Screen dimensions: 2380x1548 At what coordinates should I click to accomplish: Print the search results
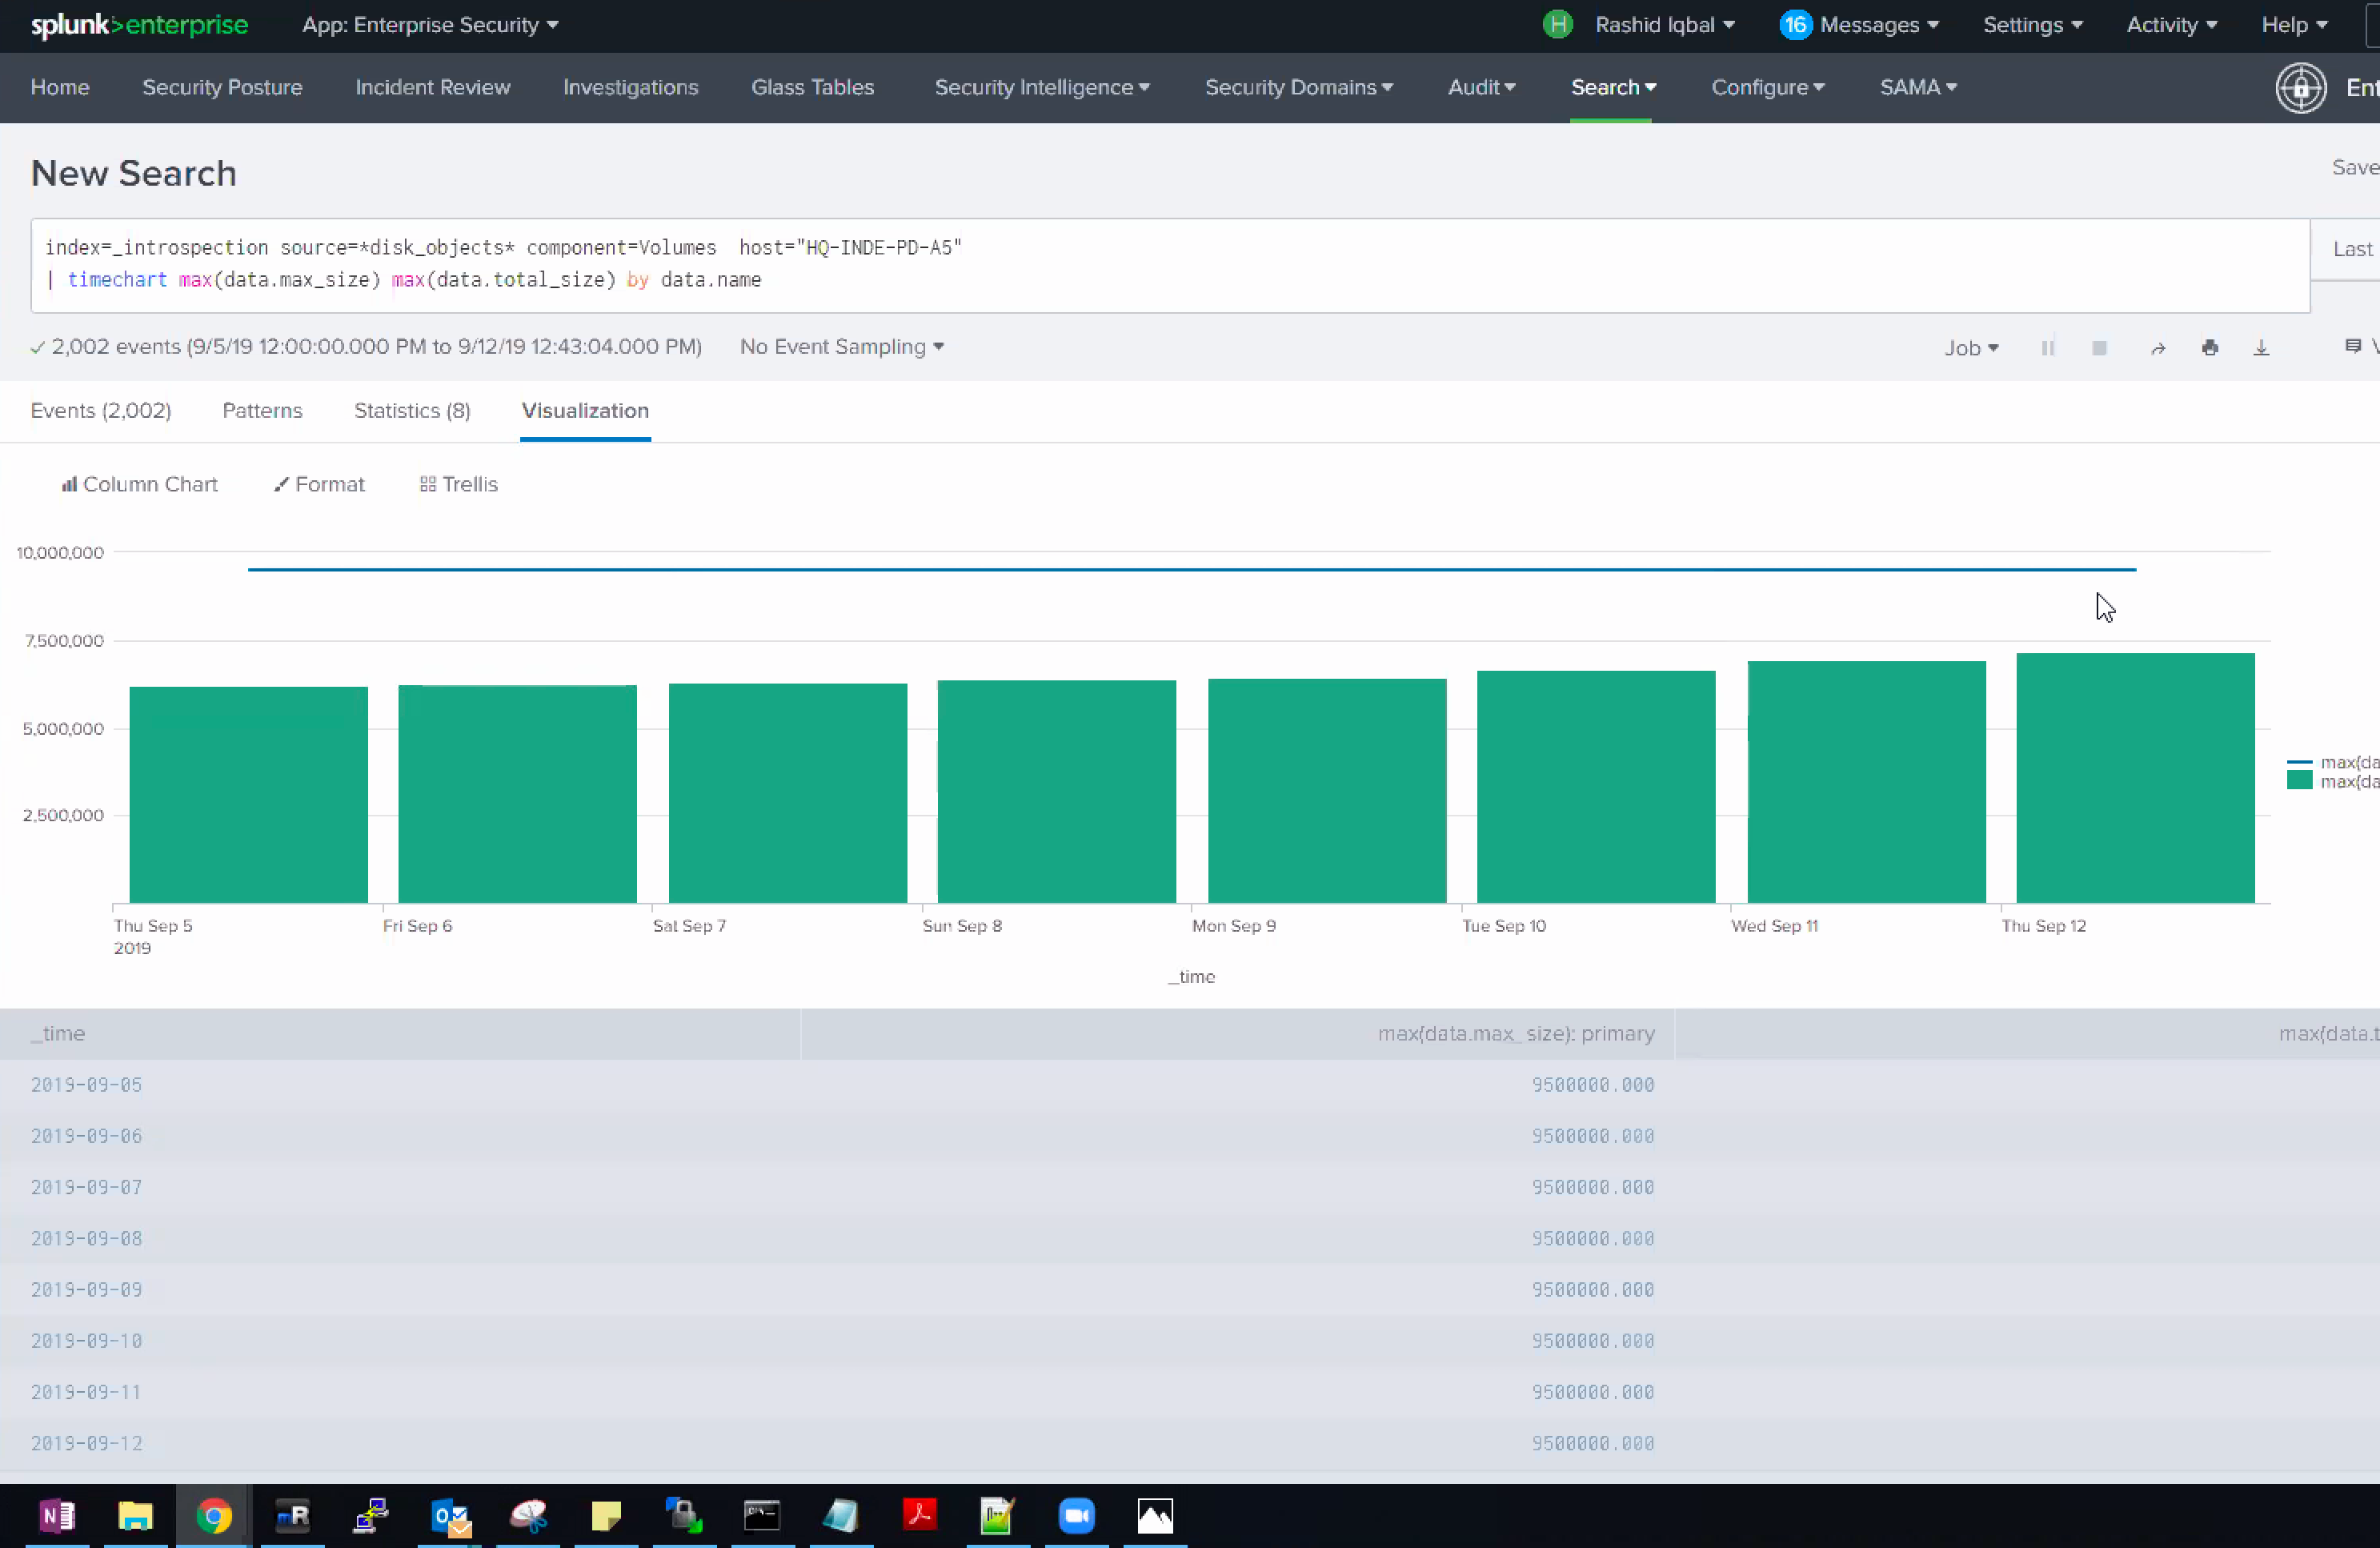(2210, 348)
